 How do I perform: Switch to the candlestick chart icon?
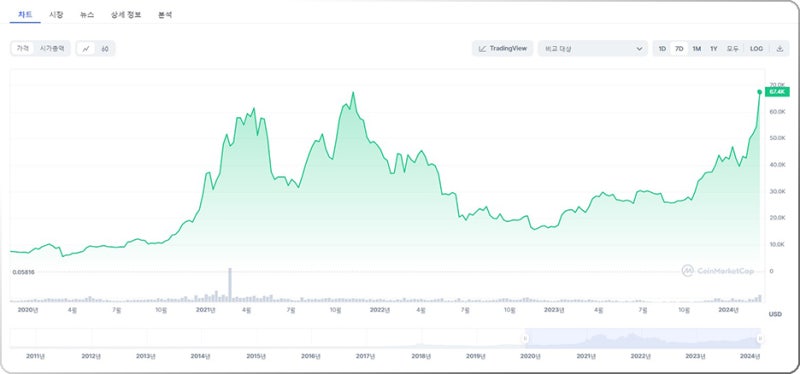[105, 48]
